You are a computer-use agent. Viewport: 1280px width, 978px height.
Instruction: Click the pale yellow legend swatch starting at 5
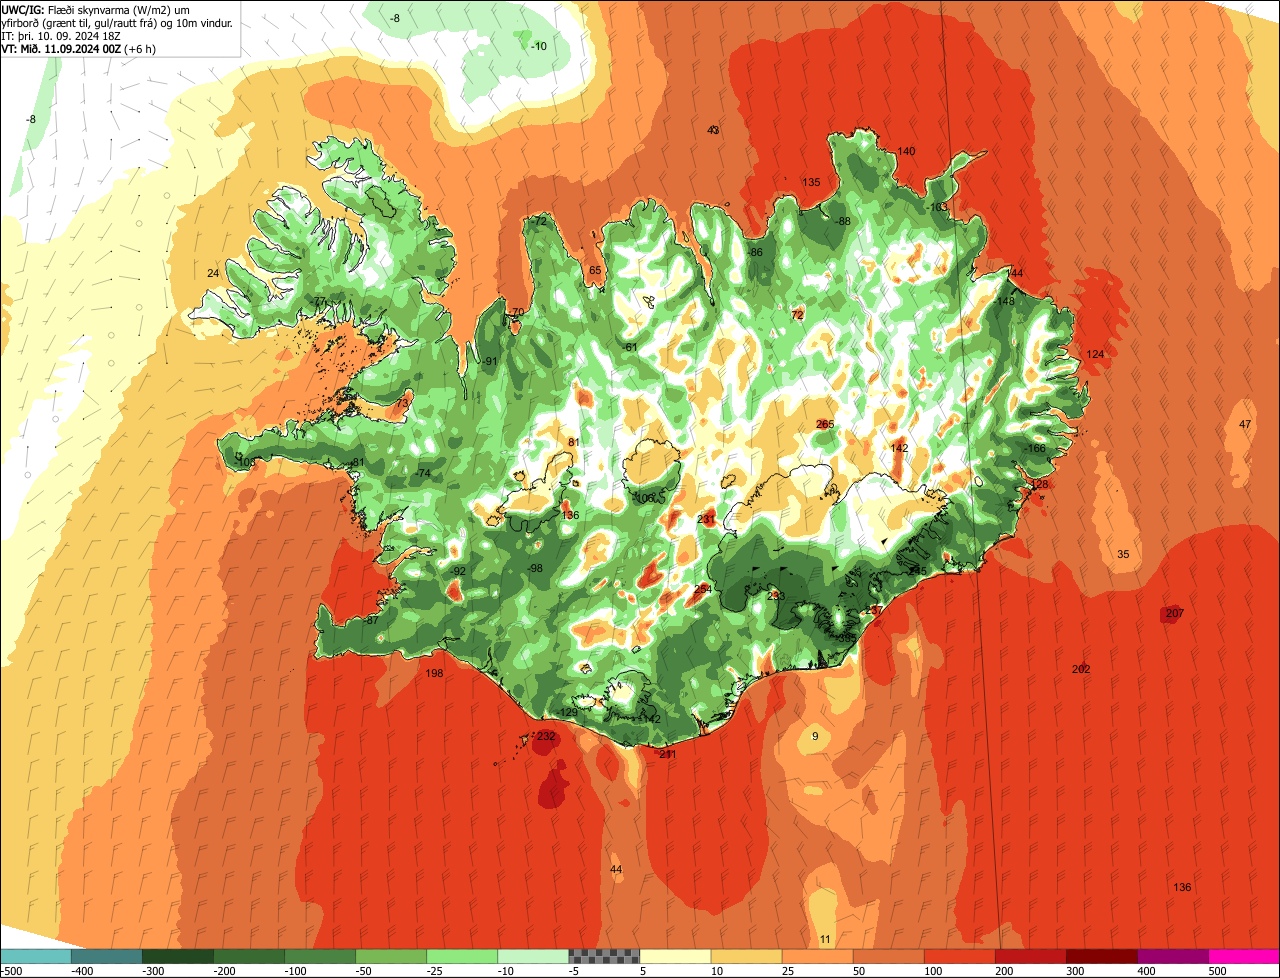[x=675, y=956]
